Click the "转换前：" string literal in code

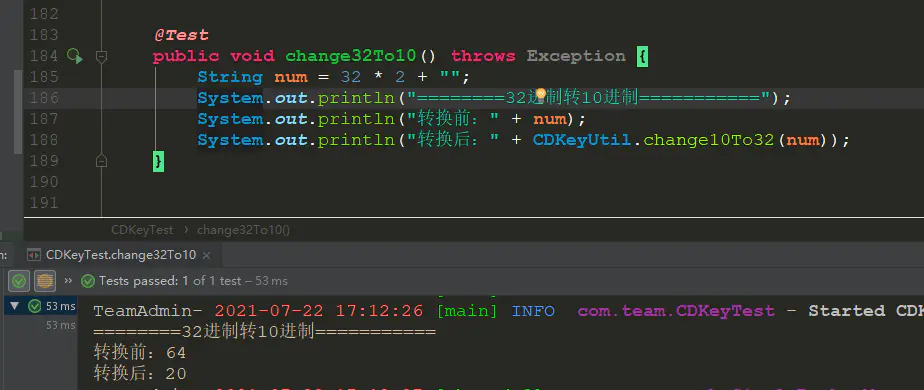[453, 119]
